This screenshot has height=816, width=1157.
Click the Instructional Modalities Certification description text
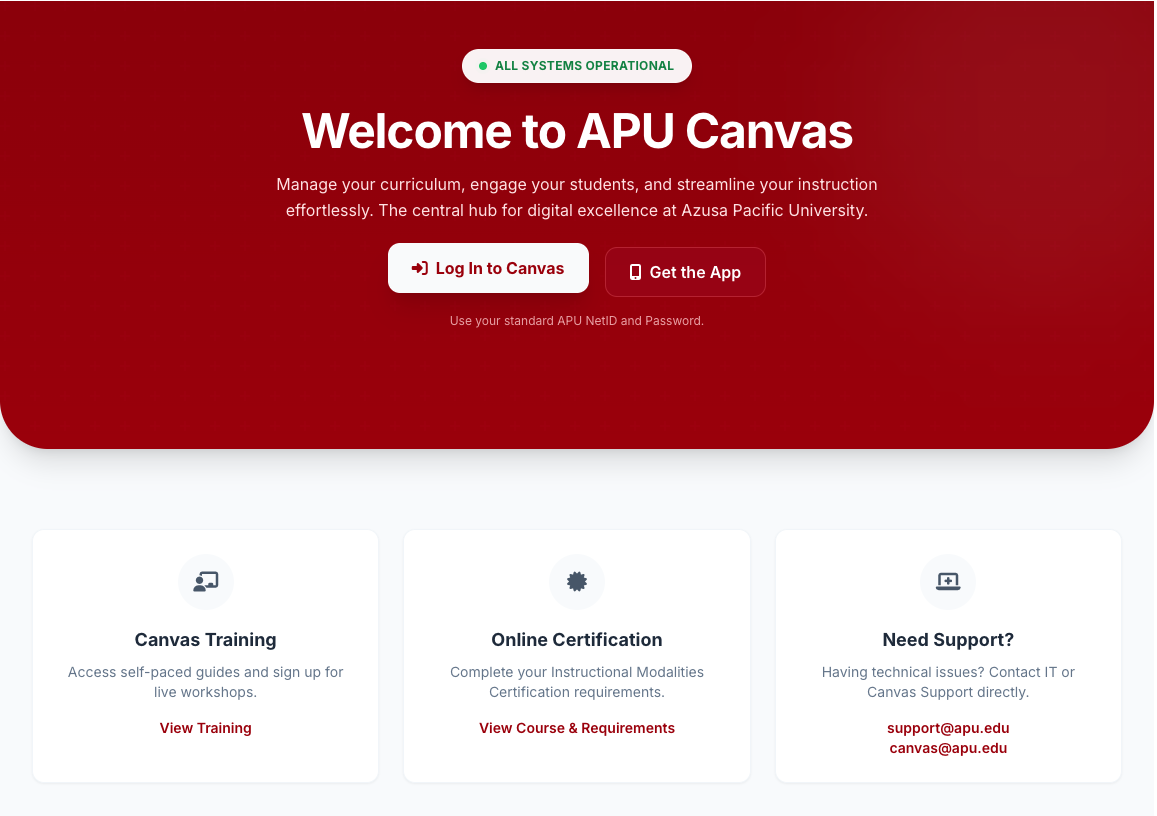[x=577, y=682]
